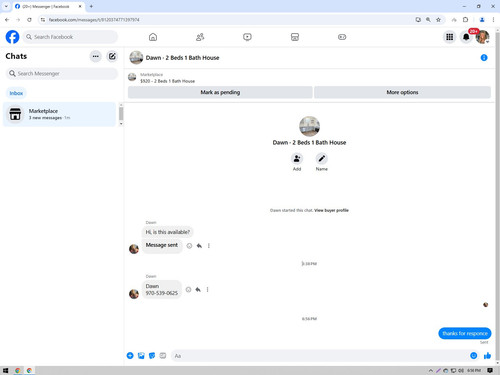
Task: Open a new browser tab
Action: (91, 6)
